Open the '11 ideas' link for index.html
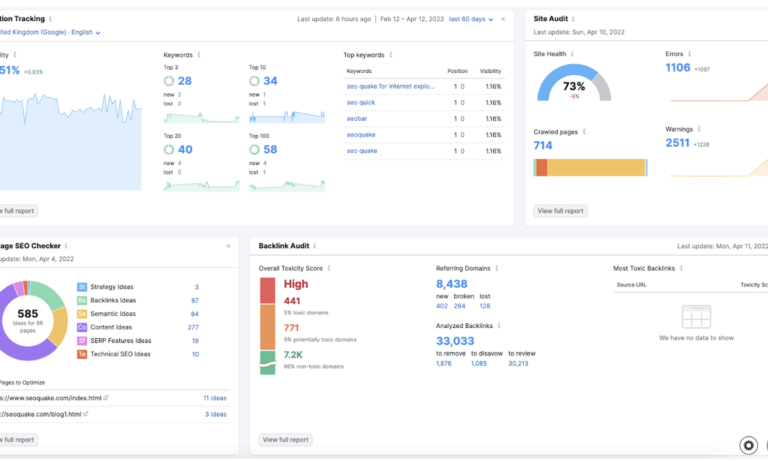 (x=214, y=398)
